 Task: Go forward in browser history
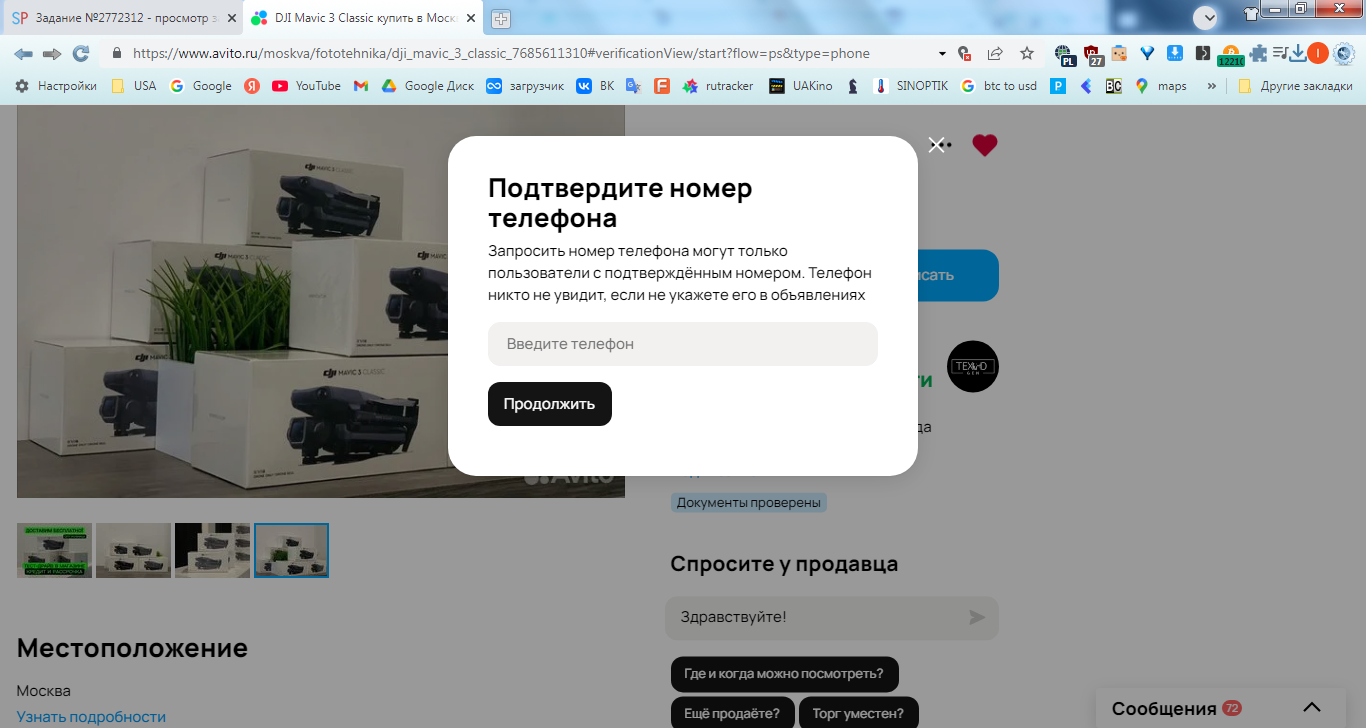pyautogui.click(x=52, y=54)
